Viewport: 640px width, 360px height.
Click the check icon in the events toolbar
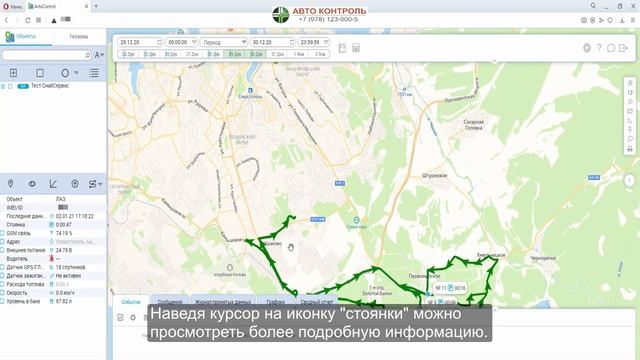pyautogui.click(x=120, y=317)
